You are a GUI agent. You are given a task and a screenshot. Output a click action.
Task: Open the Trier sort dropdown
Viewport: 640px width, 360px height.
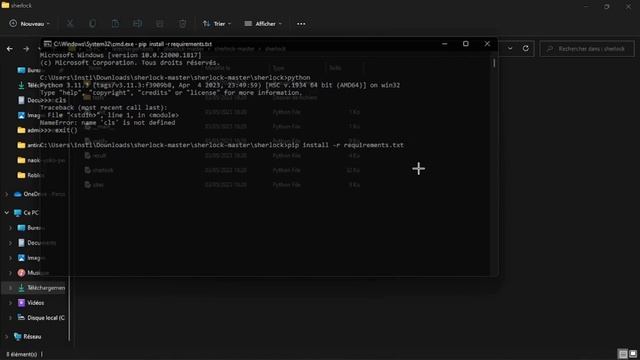tap(217, 24)
